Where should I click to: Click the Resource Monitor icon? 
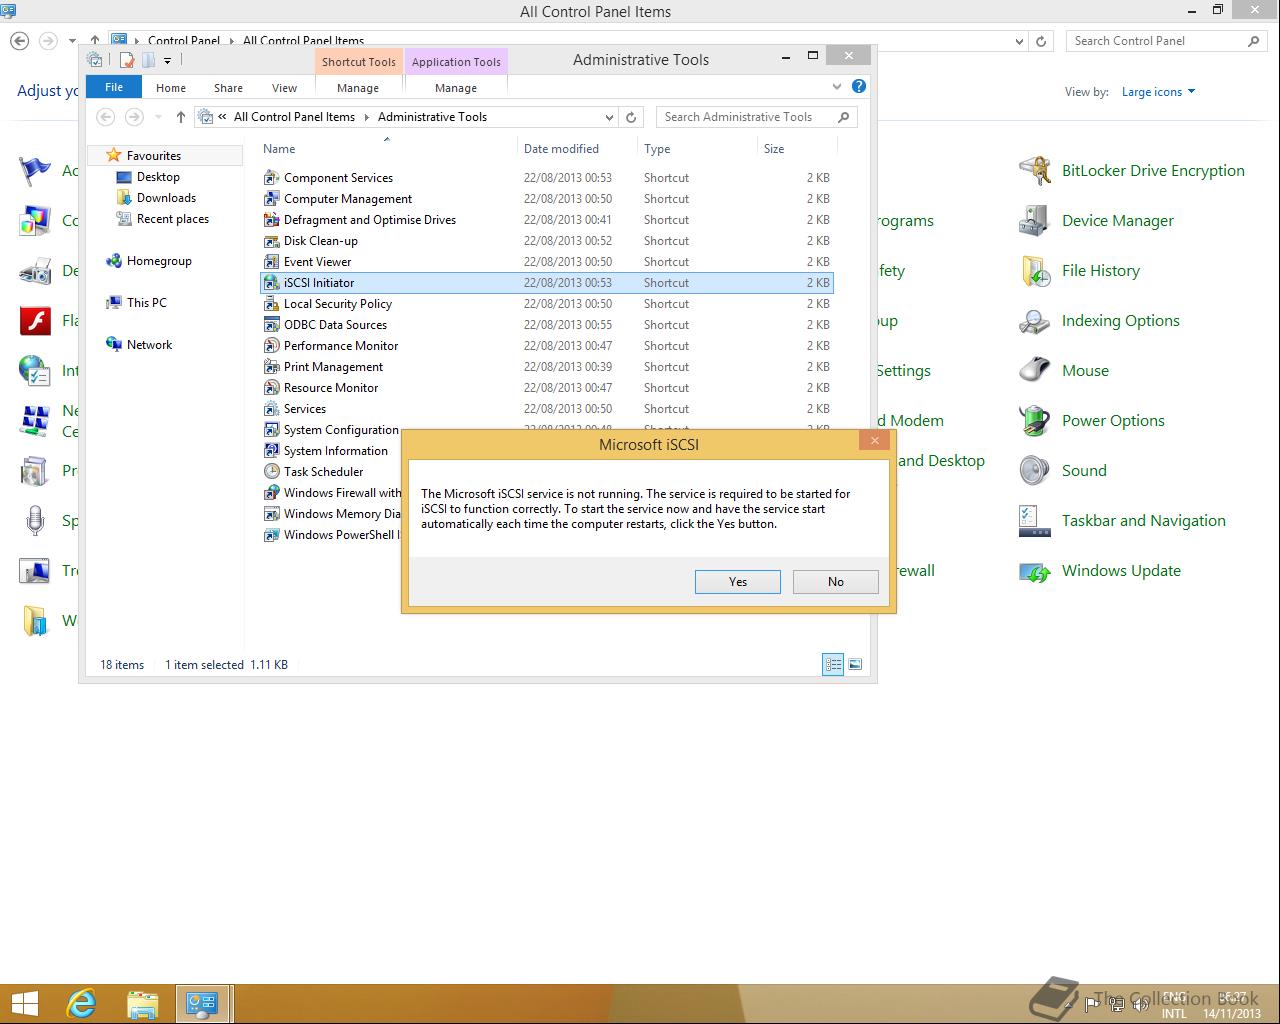coord(271,387)
